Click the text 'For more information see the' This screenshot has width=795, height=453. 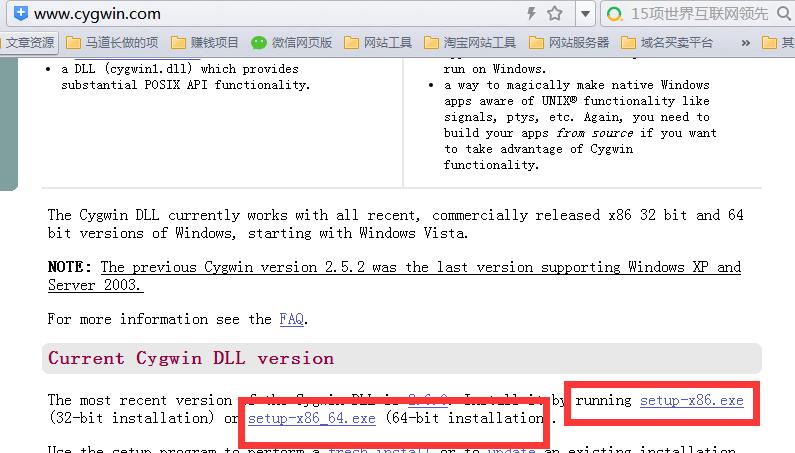click(160, 319)
